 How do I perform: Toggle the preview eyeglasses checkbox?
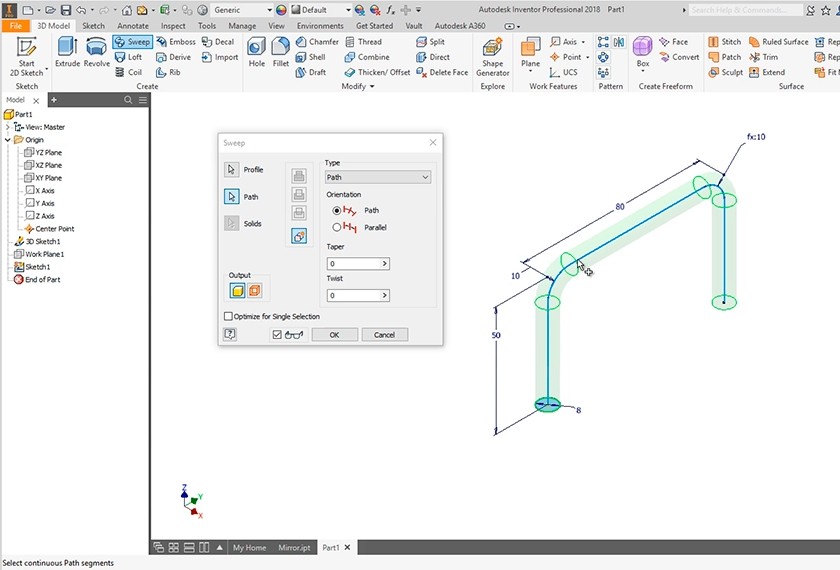pyautogui.click(x=277, y=335)
